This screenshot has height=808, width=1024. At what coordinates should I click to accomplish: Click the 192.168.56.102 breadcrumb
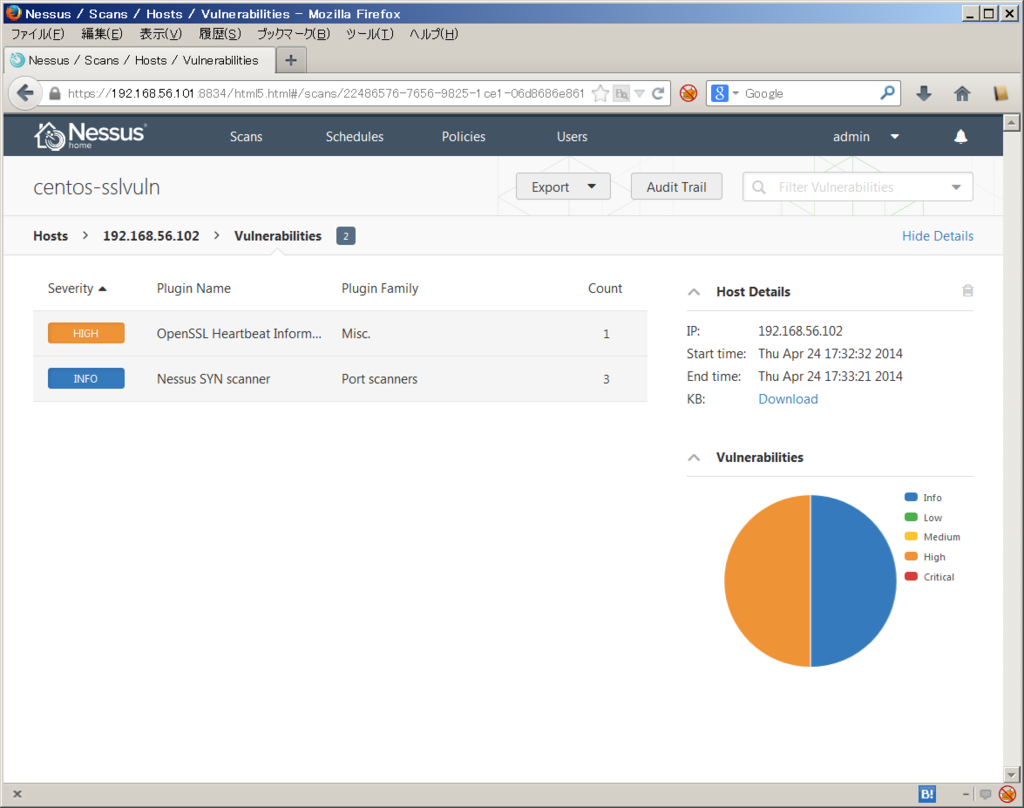click(151, 236)
